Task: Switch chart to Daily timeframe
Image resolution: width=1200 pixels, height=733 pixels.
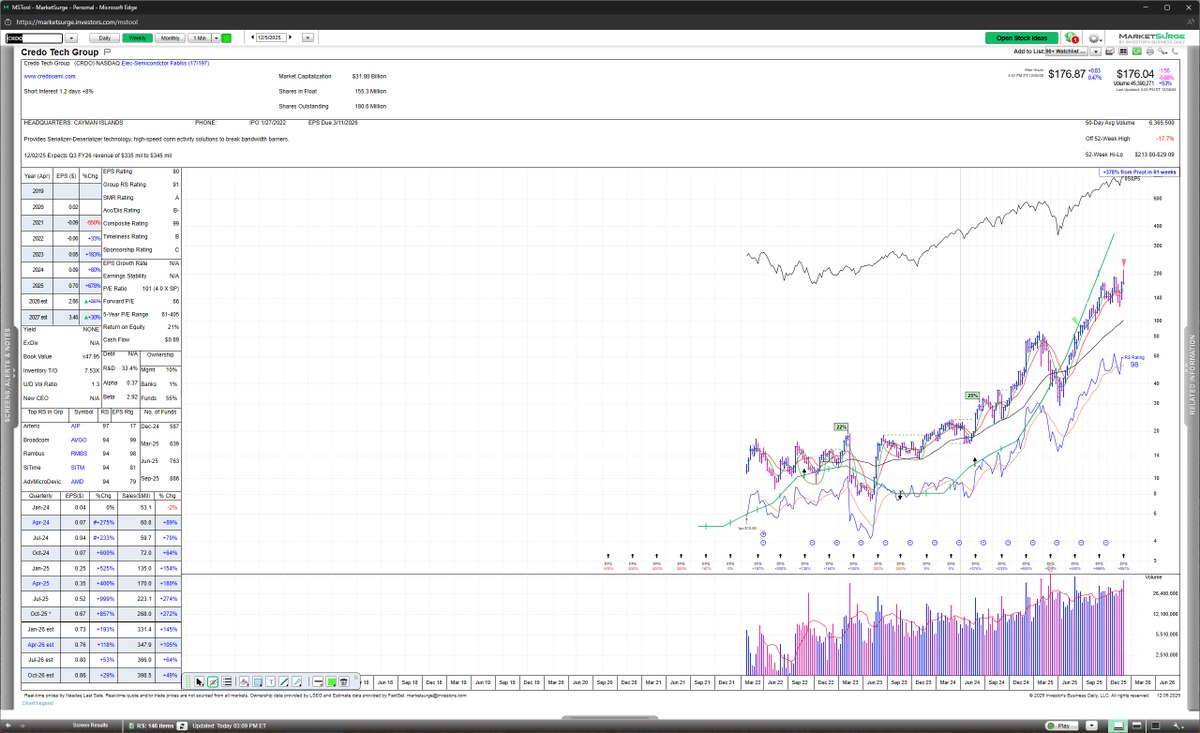Action: pyautogui.click(x=104, y=38)
